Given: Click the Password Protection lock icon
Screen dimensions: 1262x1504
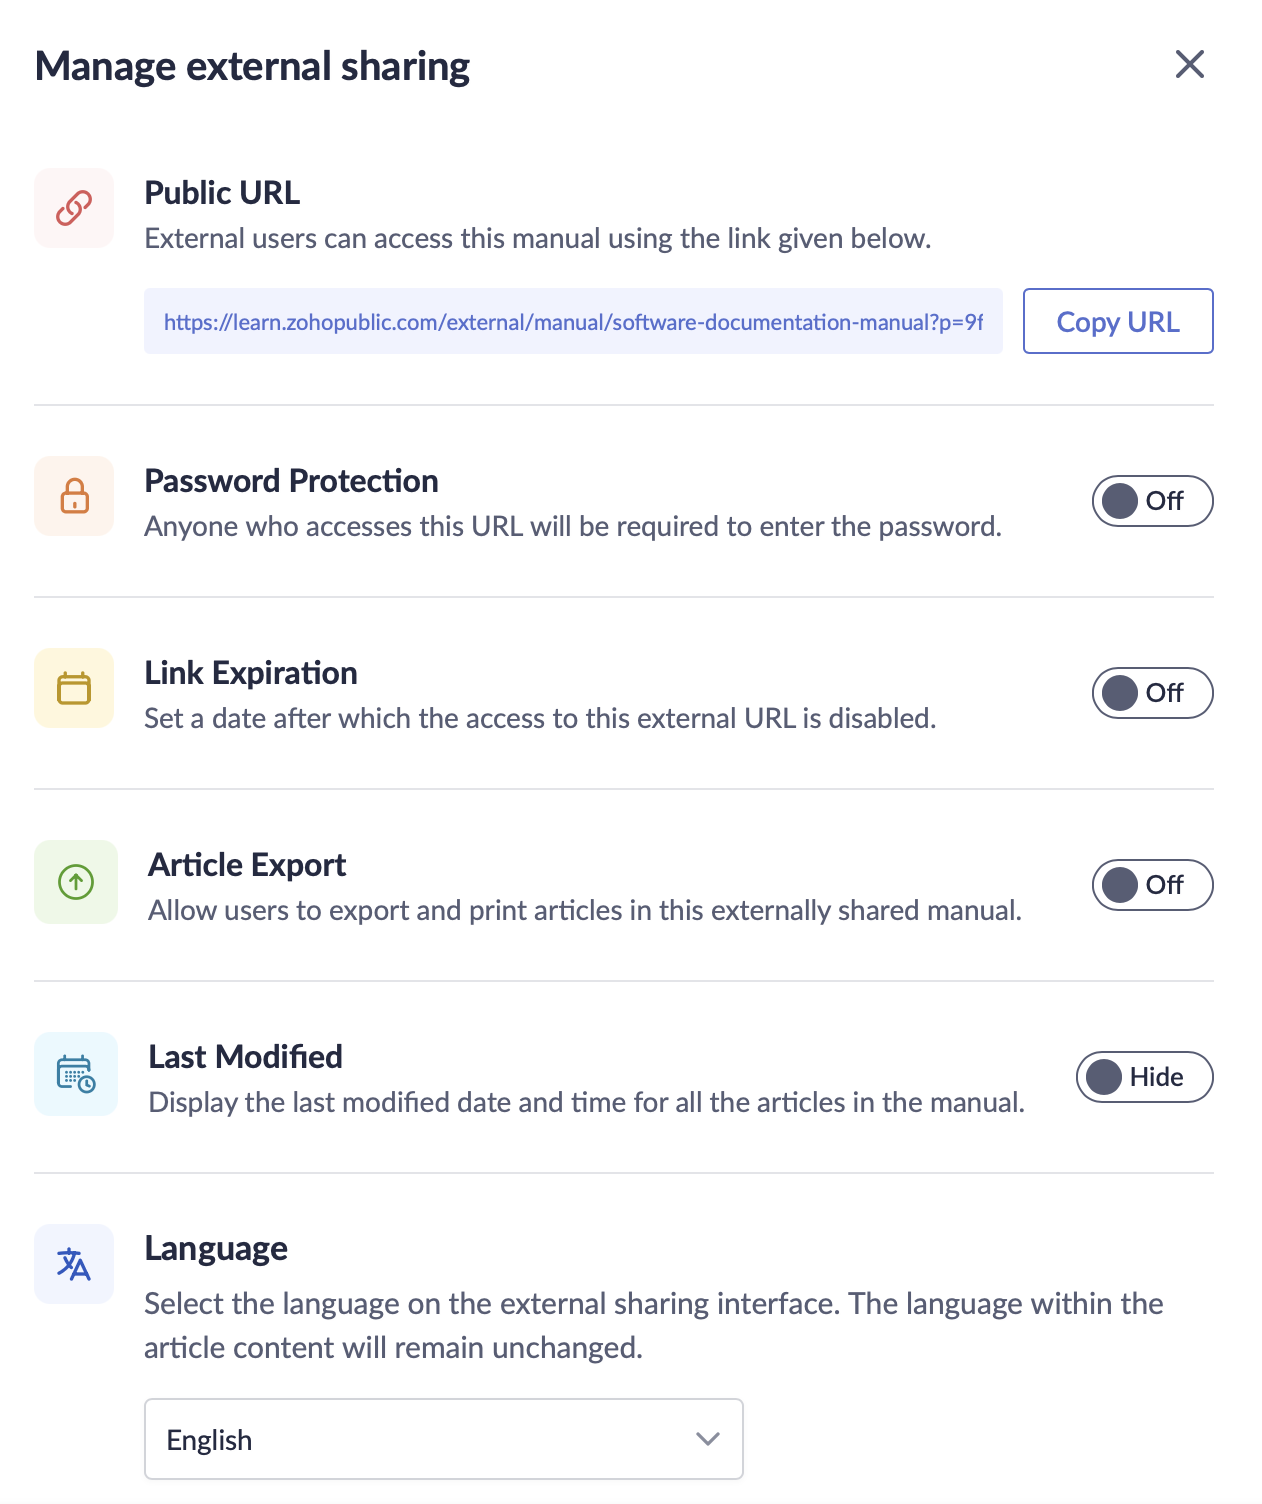Looking at the screenshot, I should 74,496.
